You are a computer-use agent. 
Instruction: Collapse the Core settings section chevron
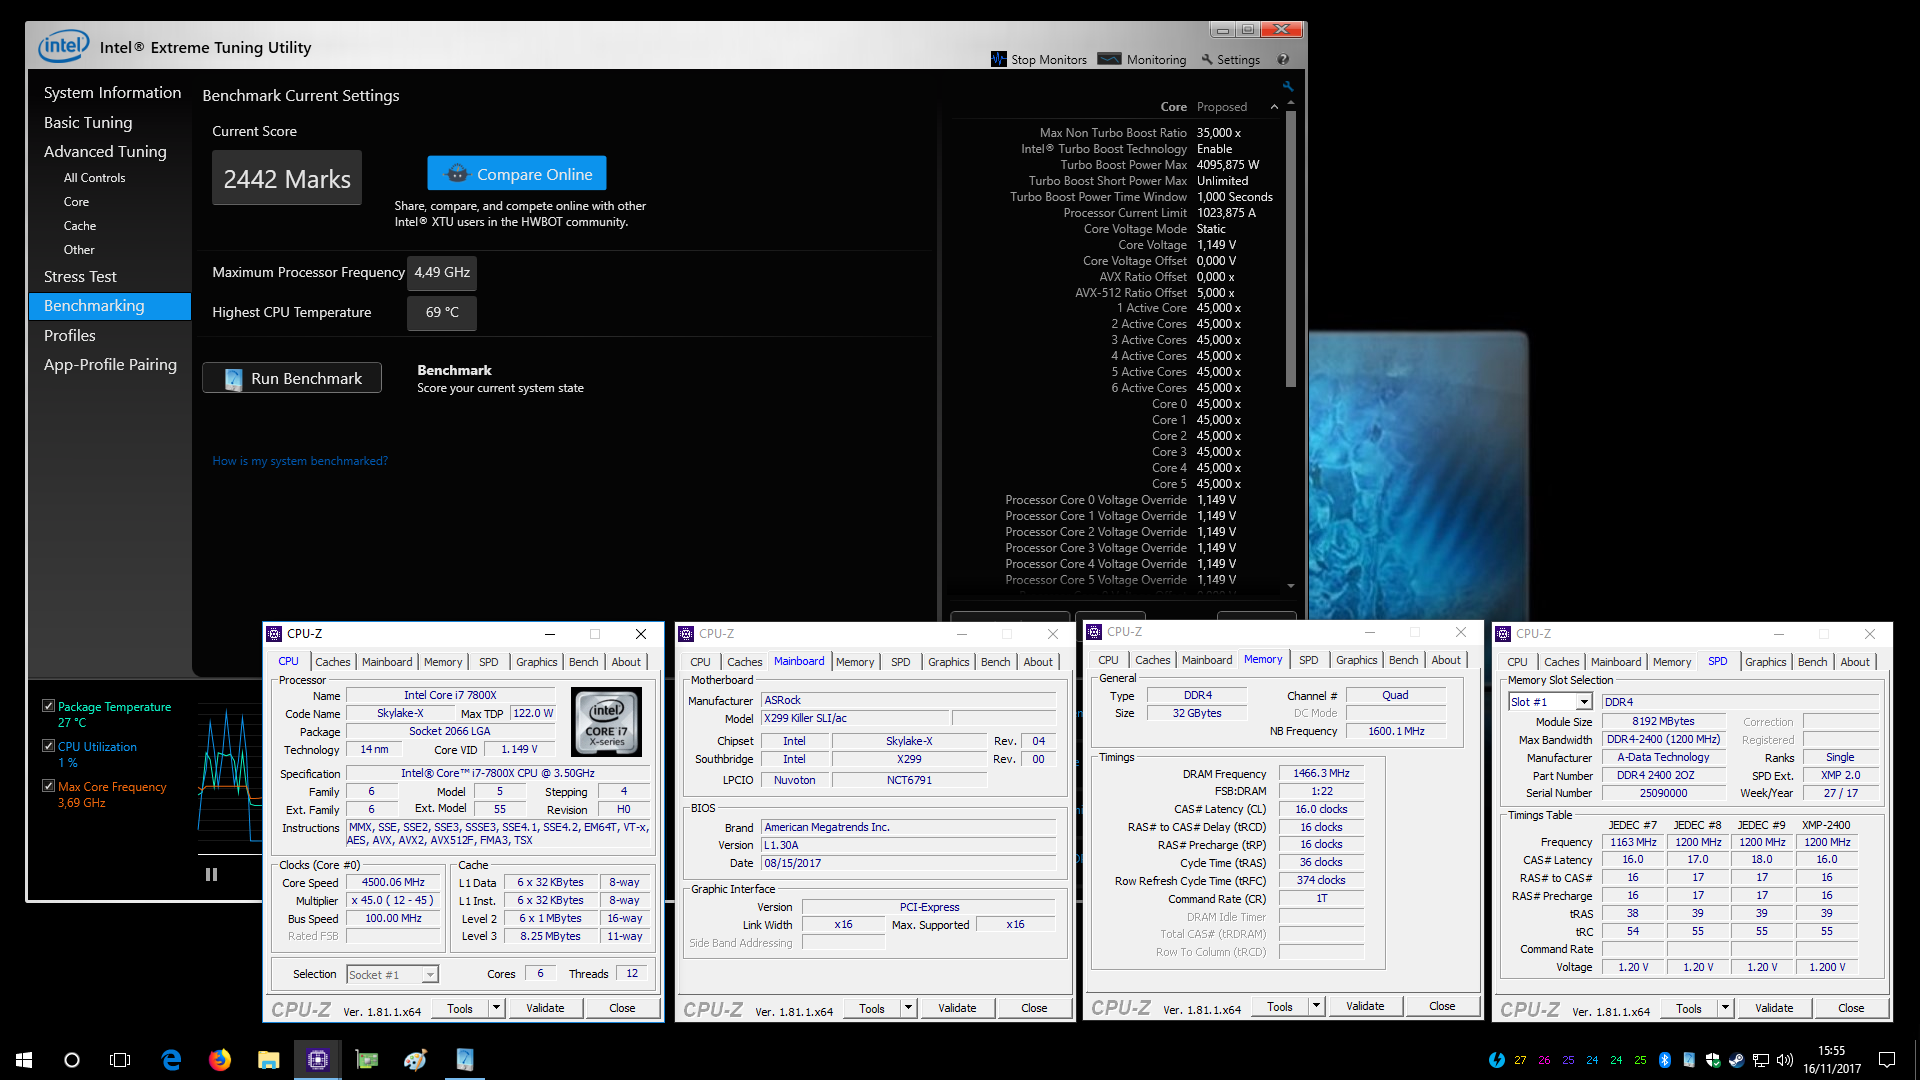[x=1274, y=107]
